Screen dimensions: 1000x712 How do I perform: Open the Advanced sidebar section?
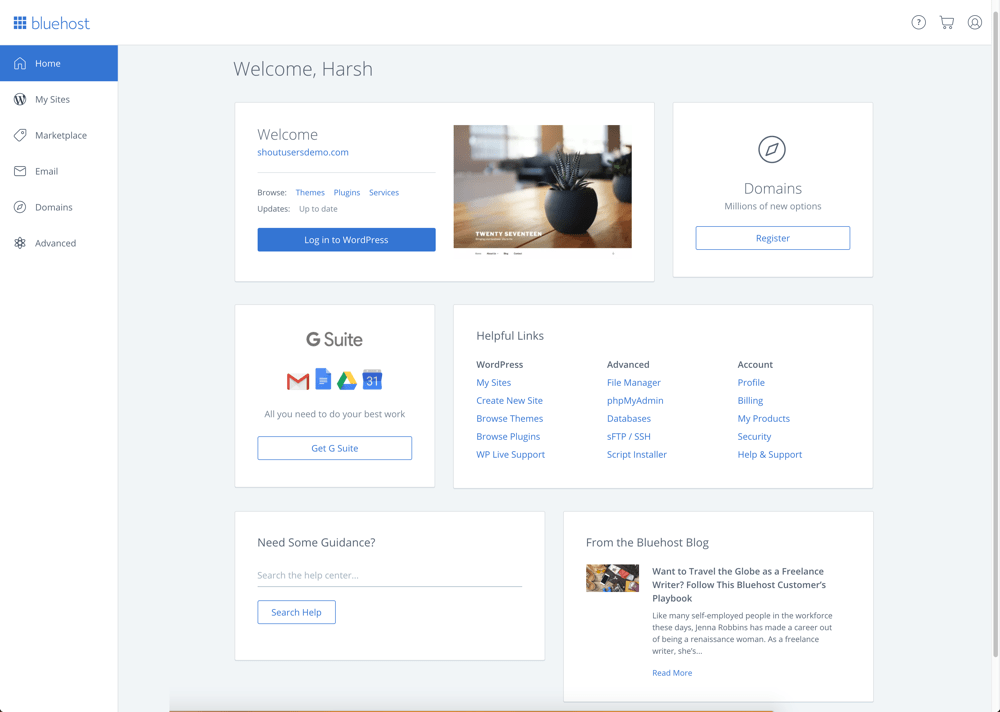click(57, 243)
